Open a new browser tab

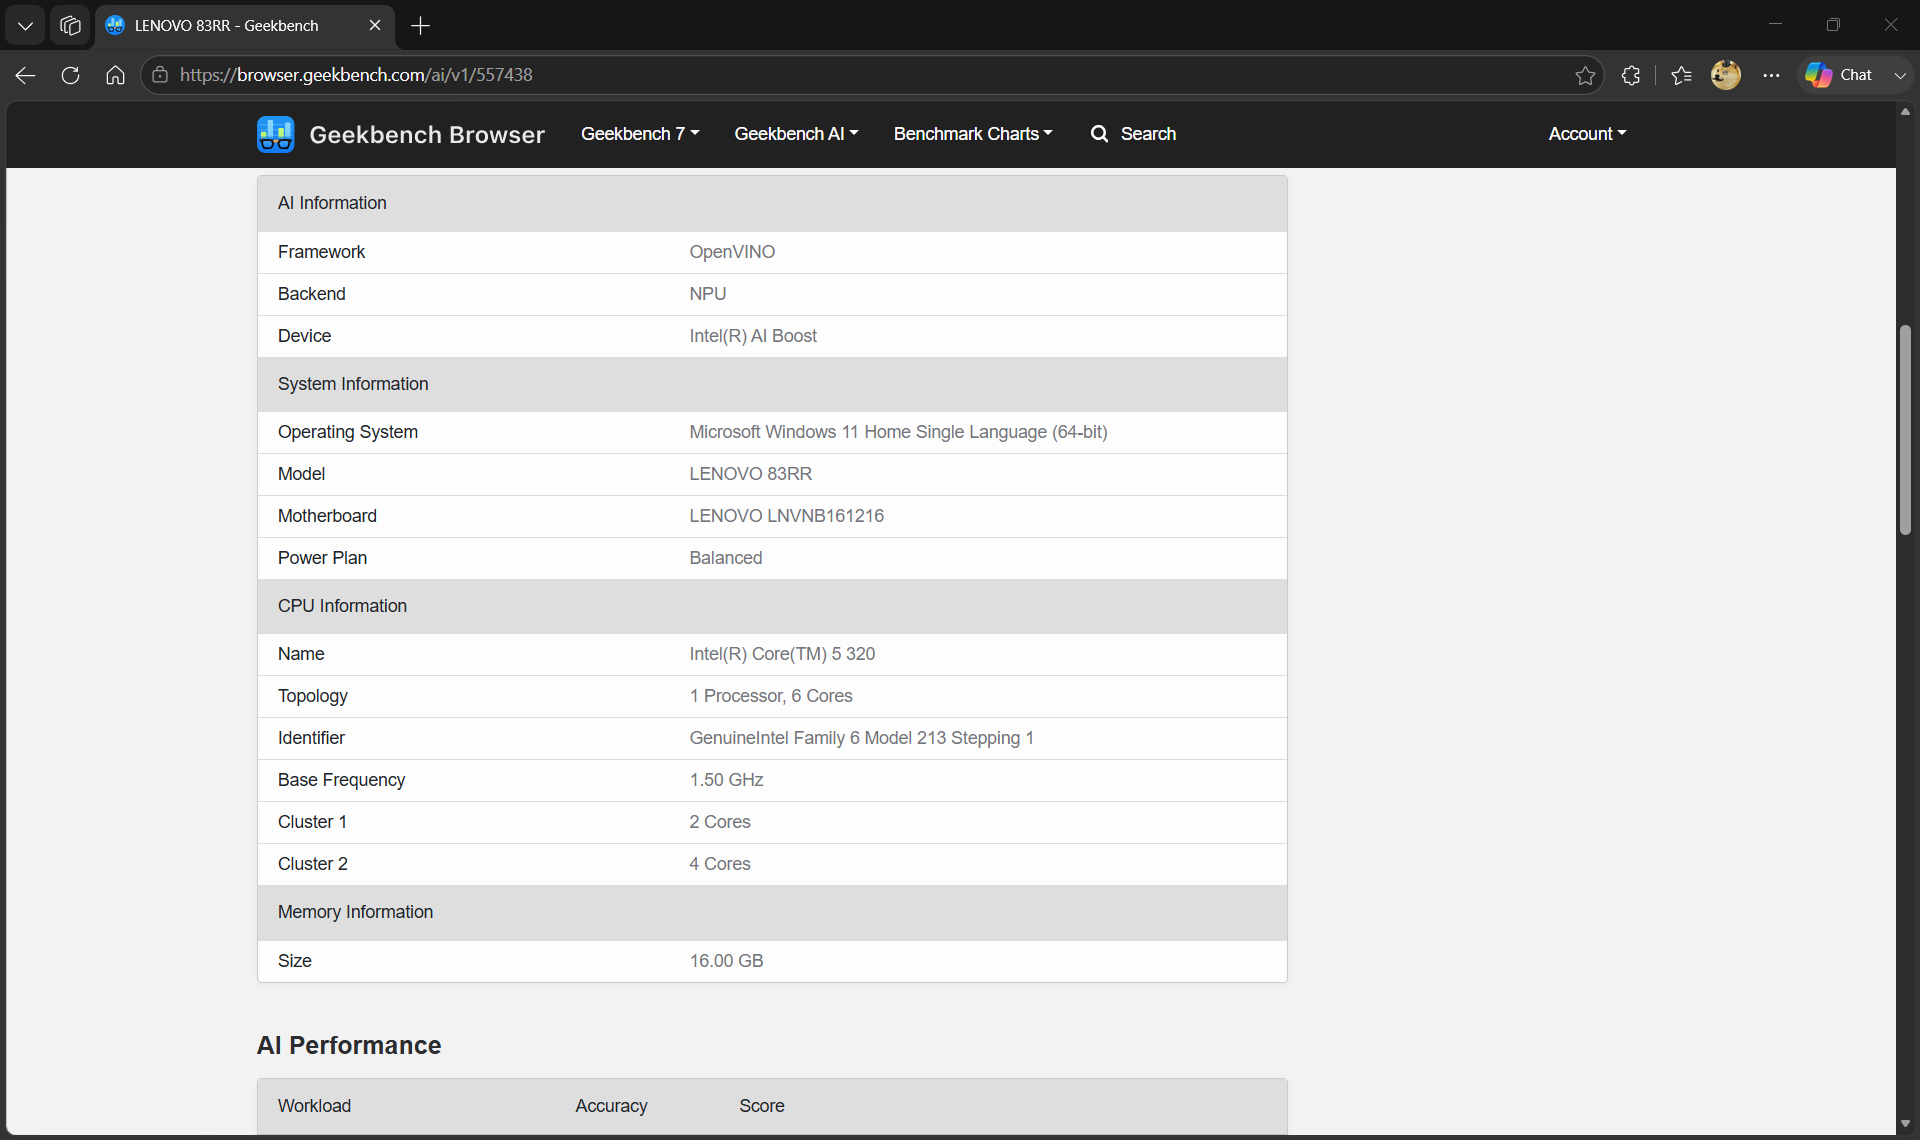coord(420,25)
